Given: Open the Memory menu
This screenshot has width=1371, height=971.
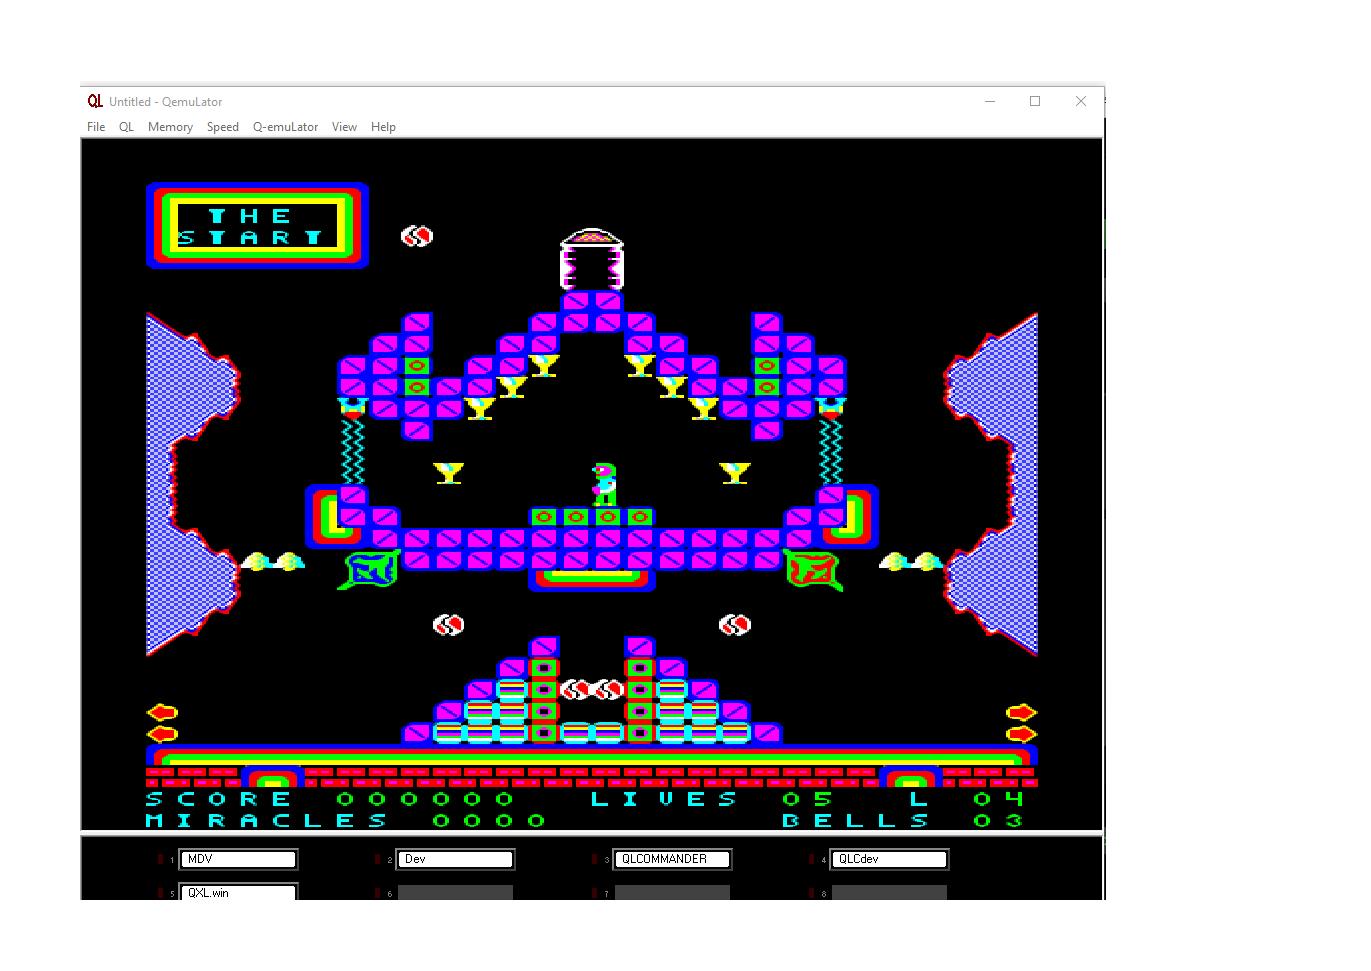Looking at the screenshot, I should [170, 127].
